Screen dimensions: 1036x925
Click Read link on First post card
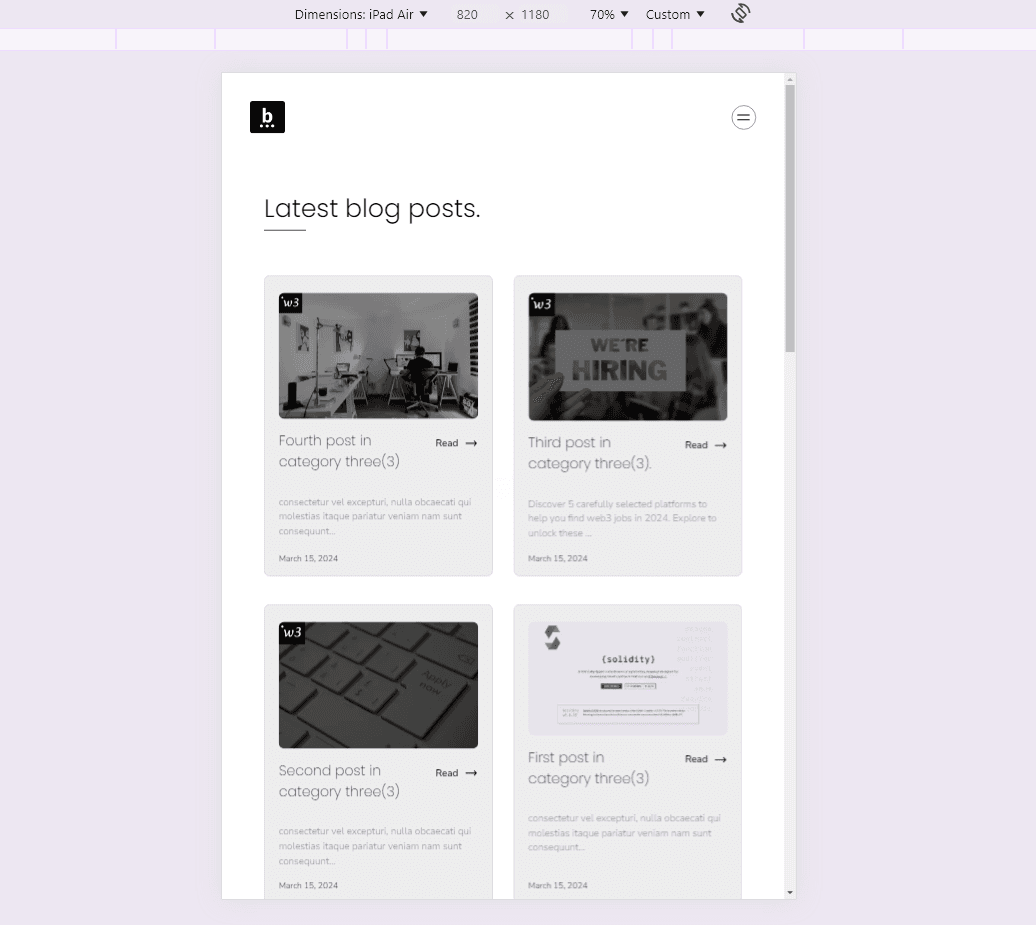(x=696, y=758)
